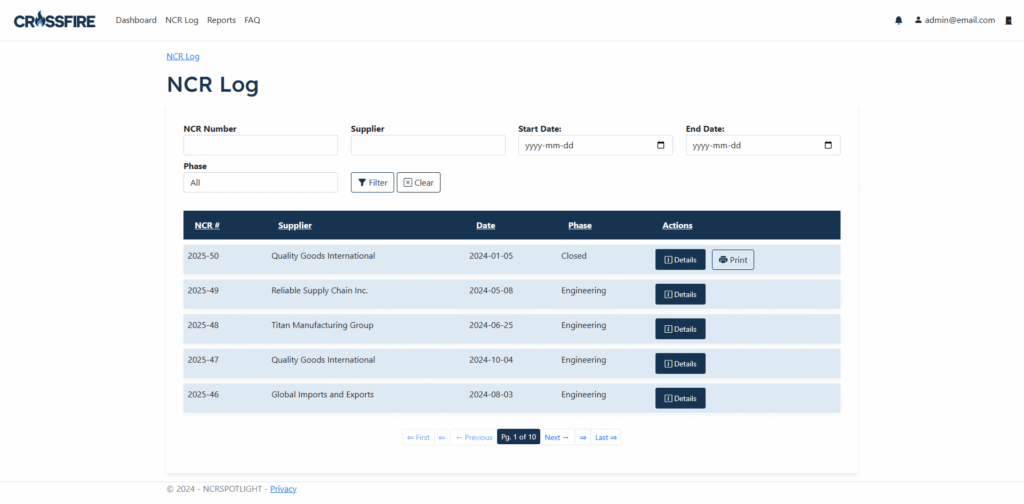Screen dimensions: 1024x504
Task: Go to Reports in navigation bar
Action: (x=221, y=20)
